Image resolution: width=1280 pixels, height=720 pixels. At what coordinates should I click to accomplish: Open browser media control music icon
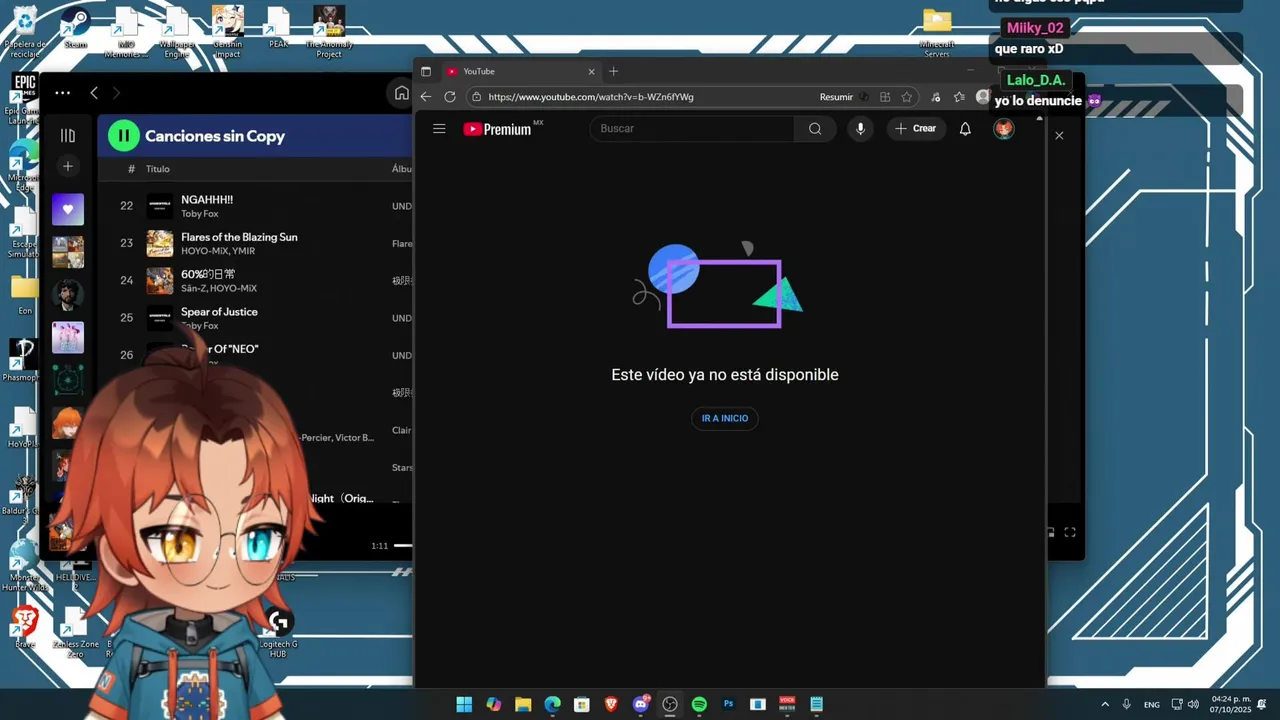tap(936, 97)
